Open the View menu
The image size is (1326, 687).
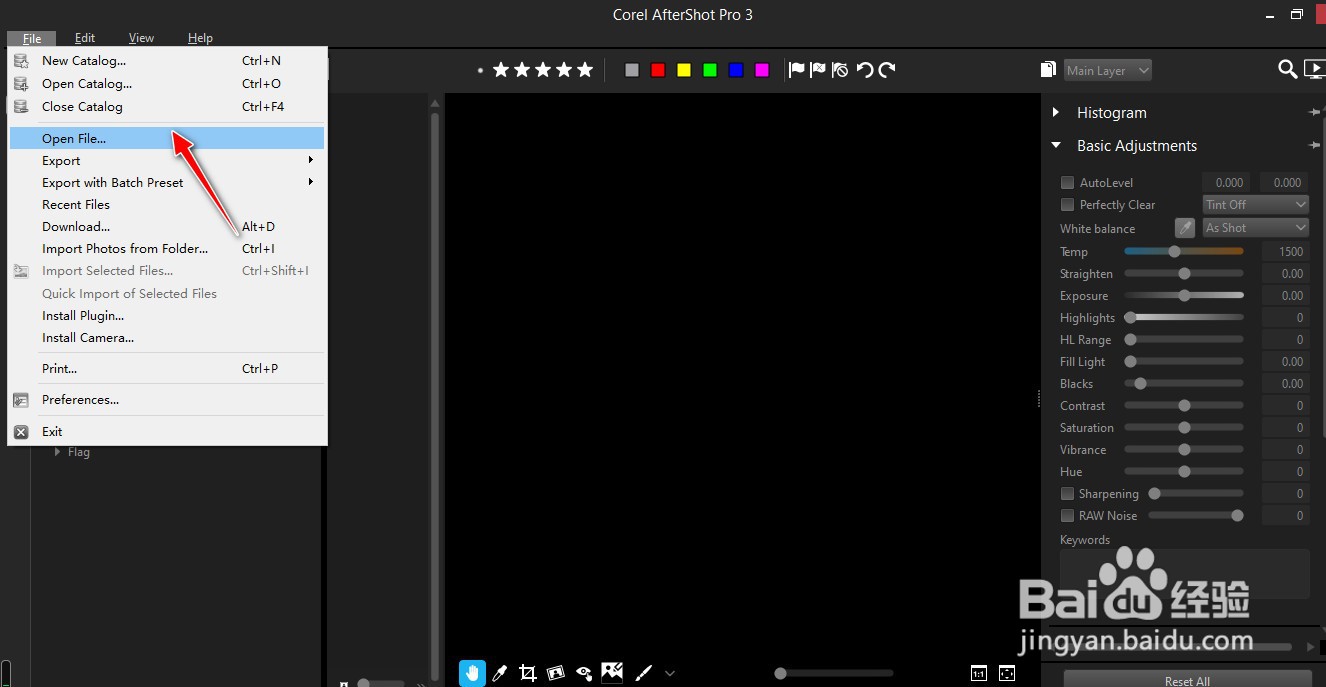(141, 38)
